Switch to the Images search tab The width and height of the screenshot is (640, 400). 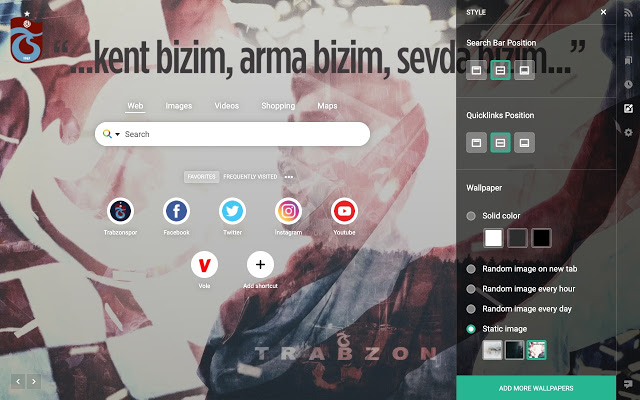point(179,105)
